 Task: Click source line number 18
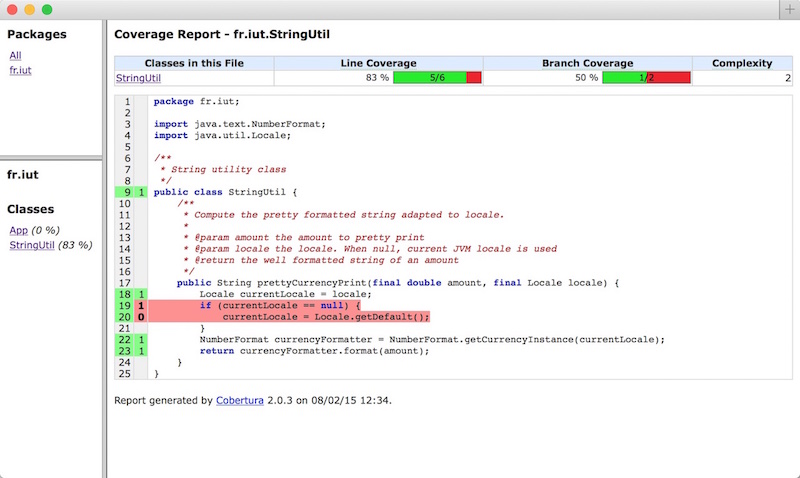125,294
